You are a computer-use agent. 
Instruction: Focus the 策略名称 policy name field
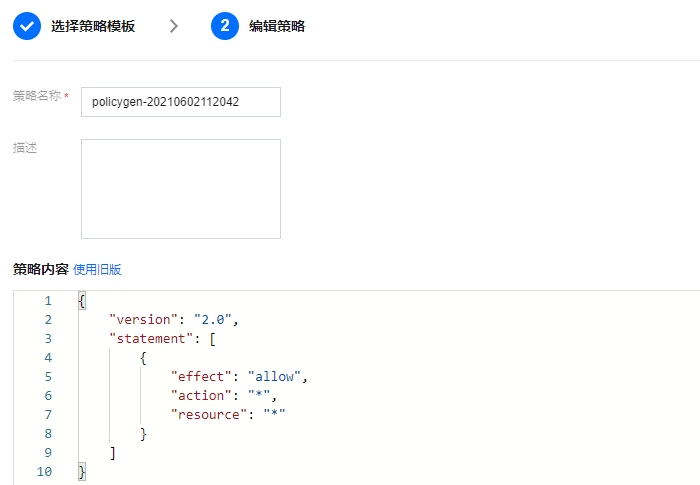point(180,102)
